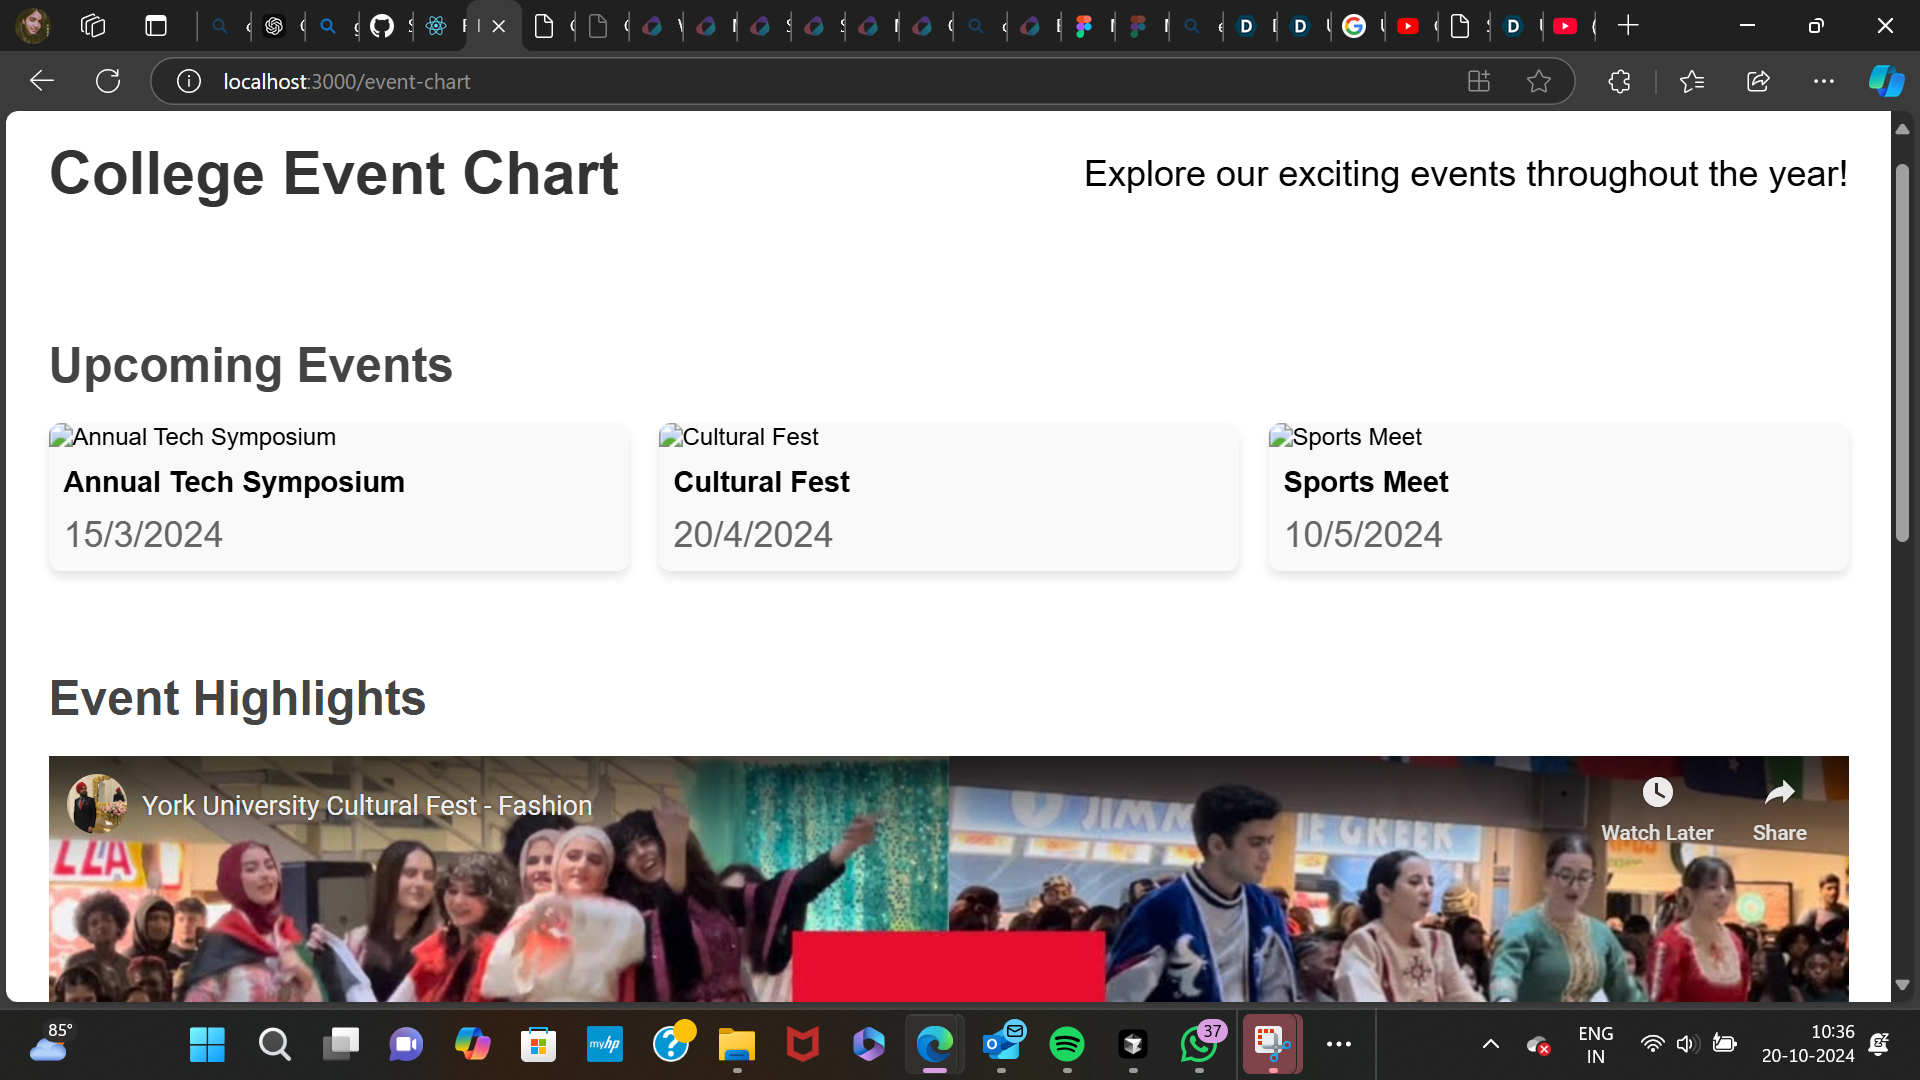Click the page vertical scrollbar thumb

[1902, 350]
